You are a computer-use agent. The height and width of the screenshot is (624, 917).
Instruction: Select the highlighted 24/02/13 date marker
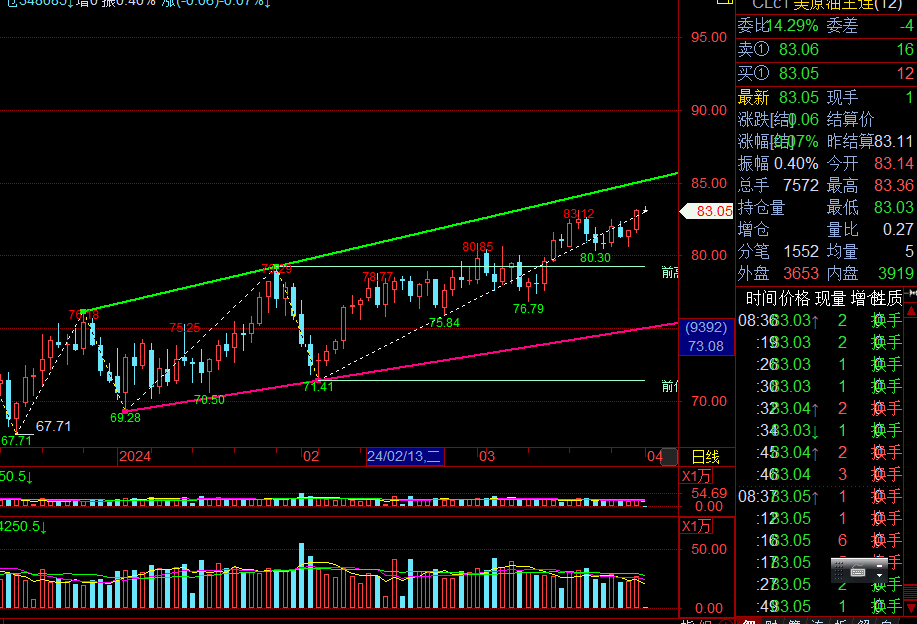click(x=404, y=457)
